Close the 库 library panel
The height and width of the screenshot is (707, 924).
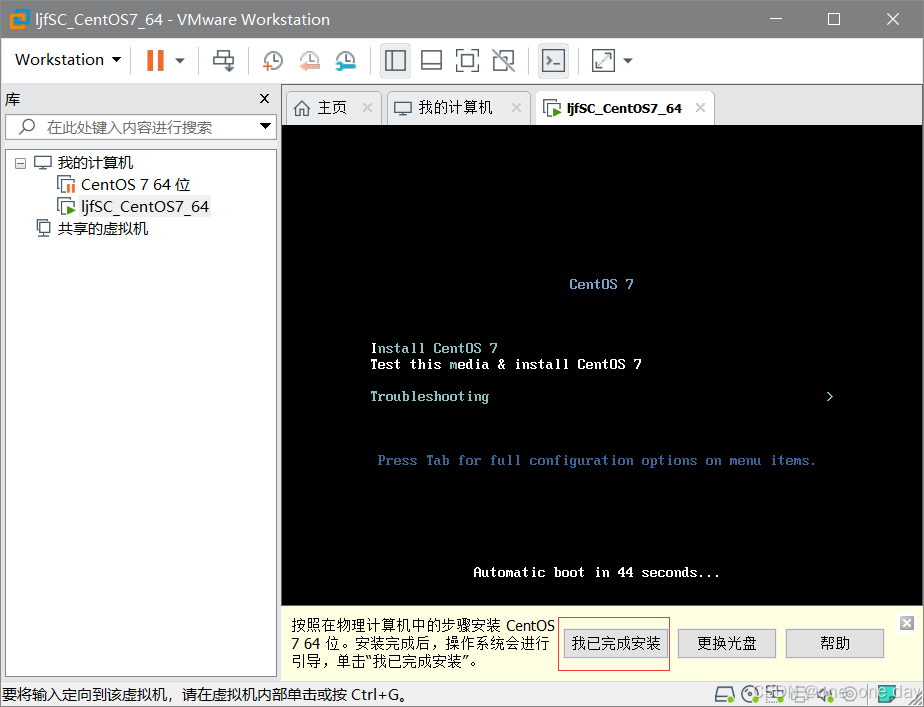click(x=265, y=98)
